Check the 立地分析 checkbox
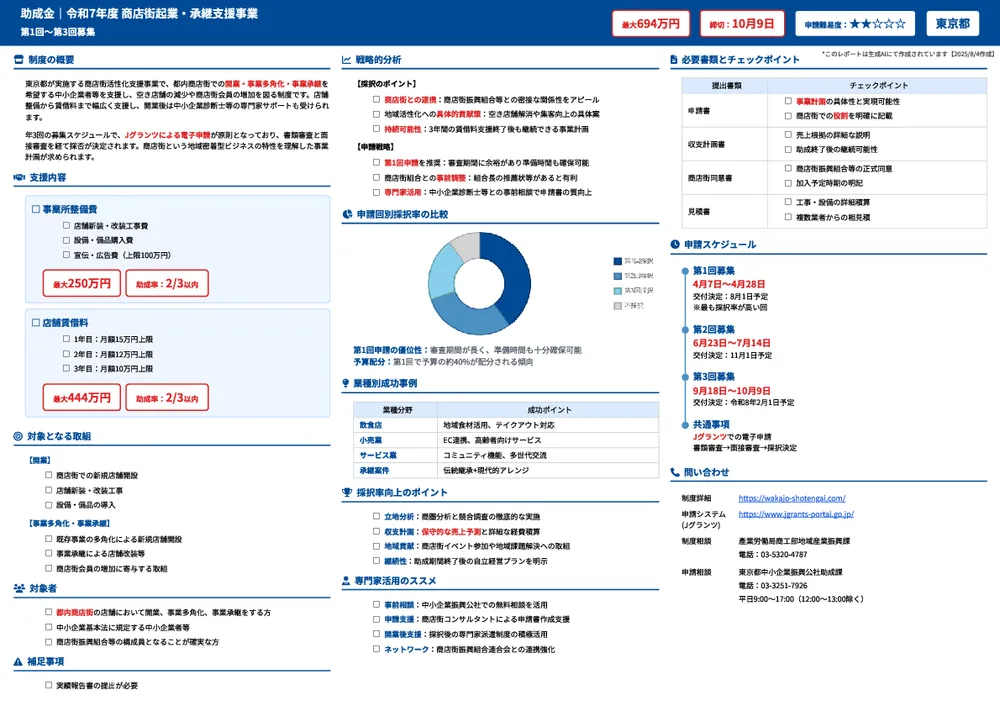This screenshot has height=706, width=1000. (376, 516)
